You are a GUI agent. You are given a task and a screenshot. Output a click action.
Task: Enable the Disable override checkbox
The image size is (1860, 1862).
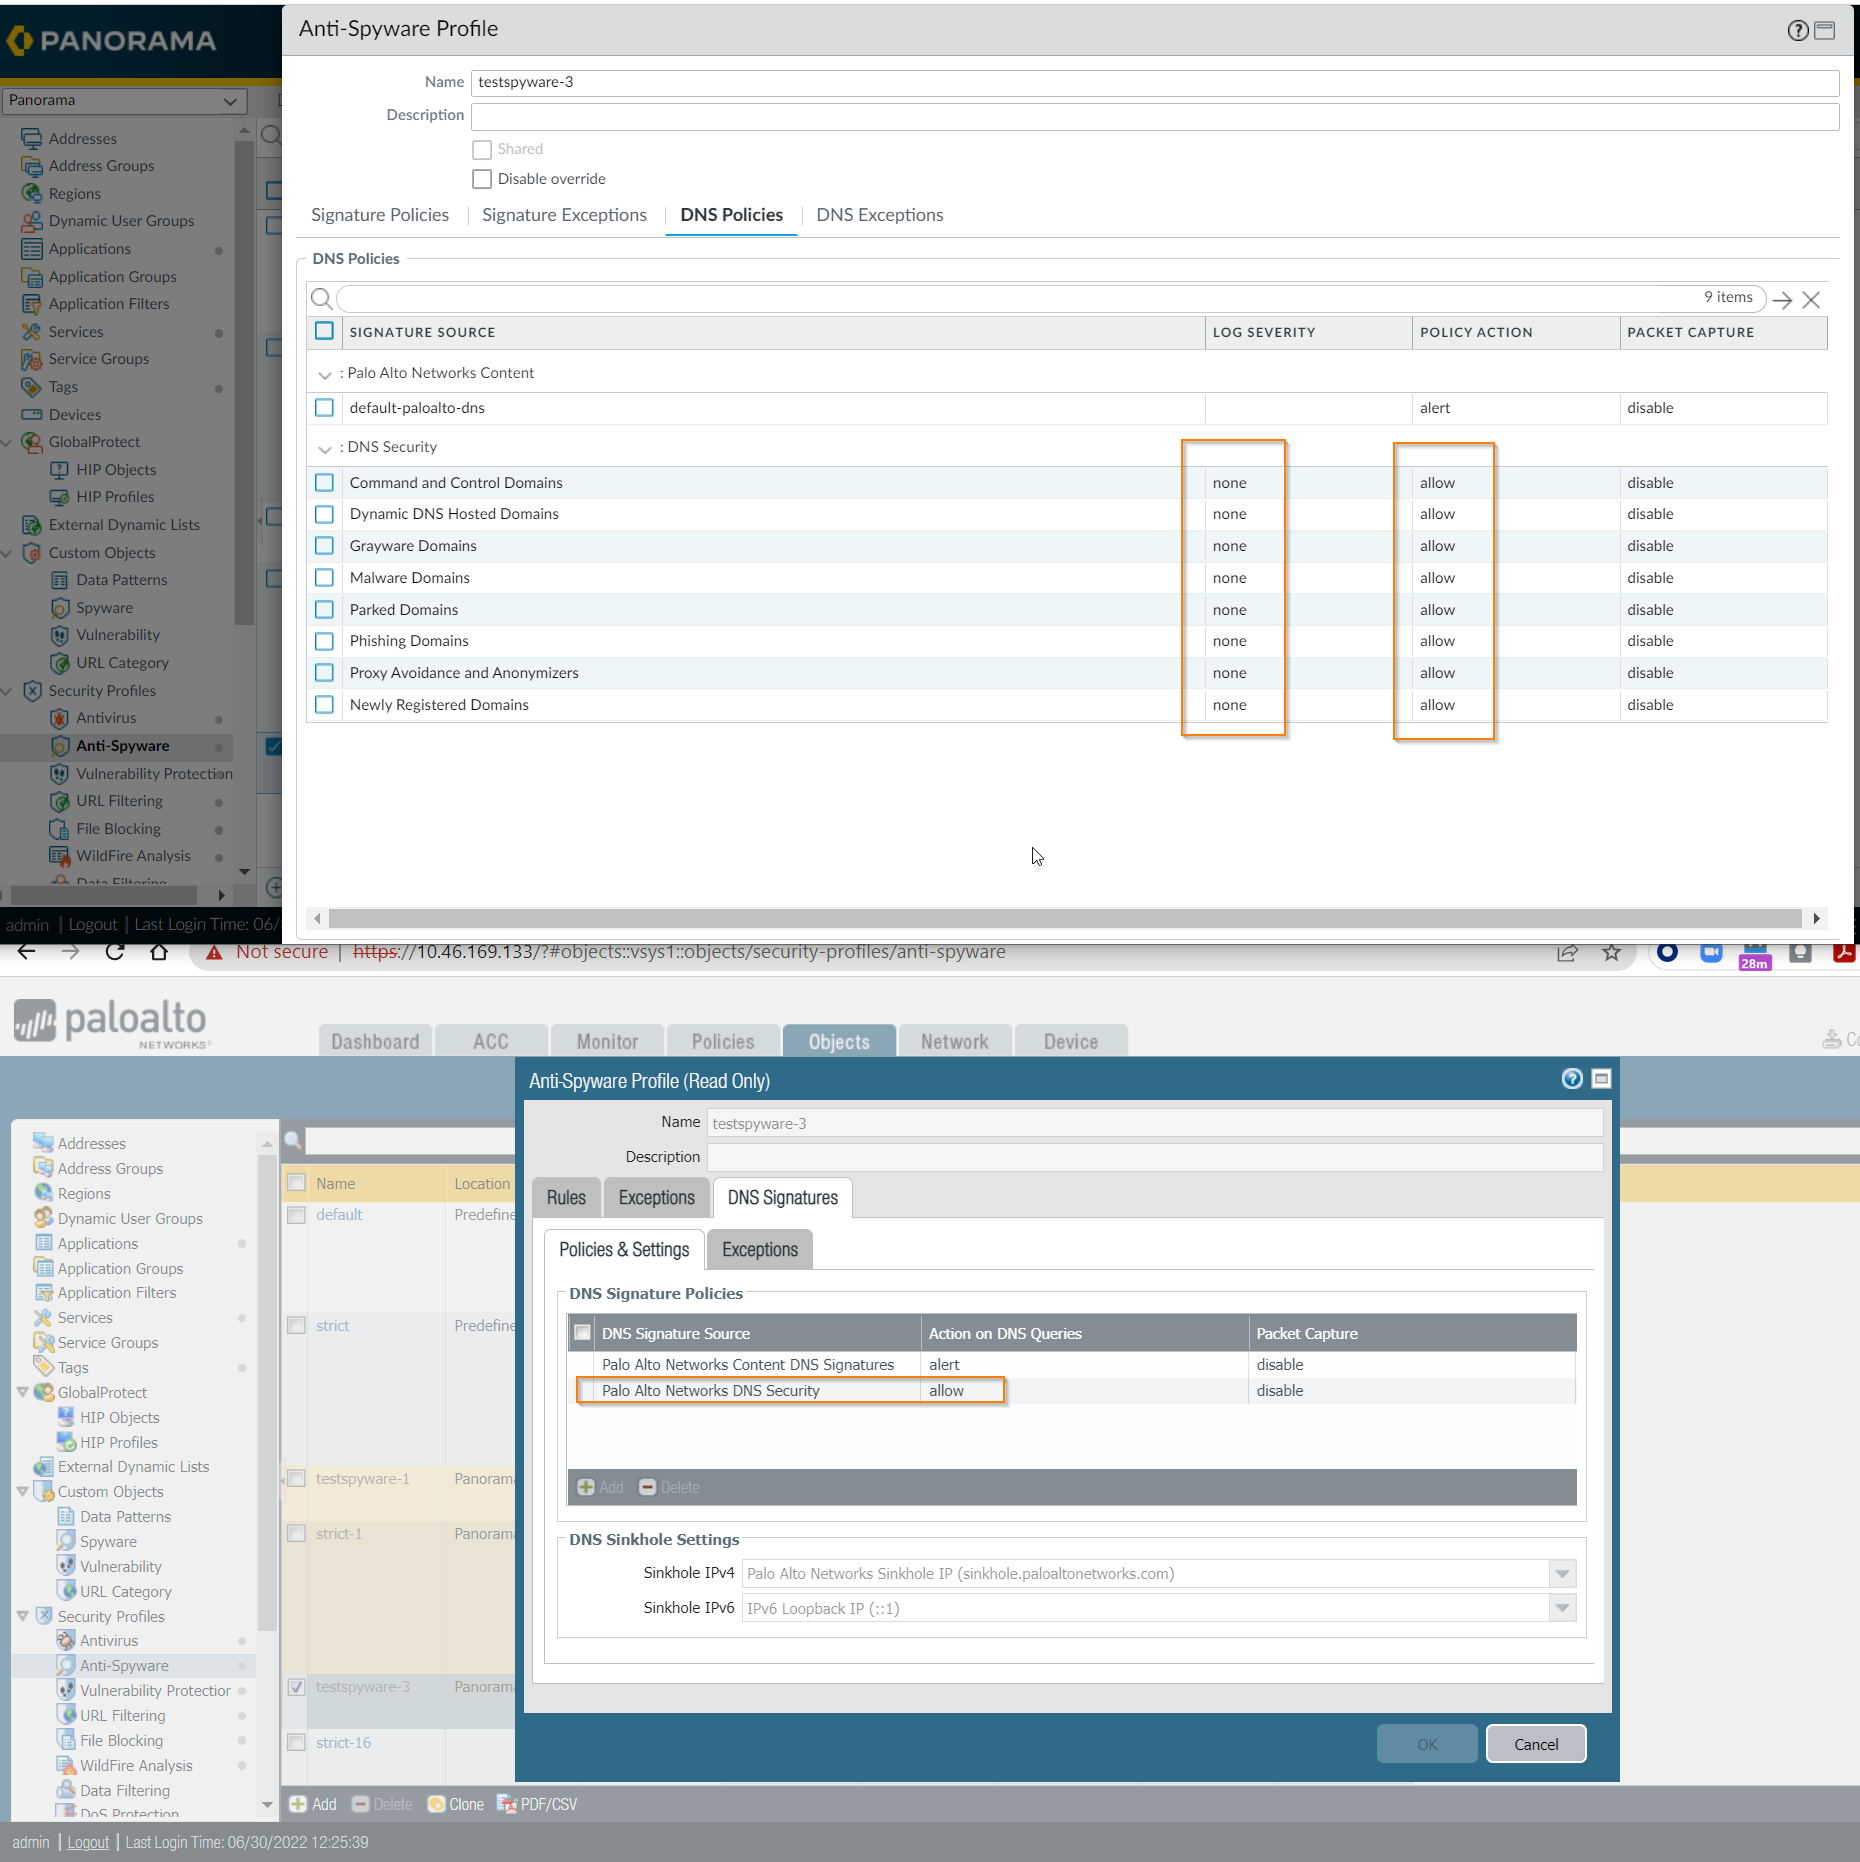point(482,179)
